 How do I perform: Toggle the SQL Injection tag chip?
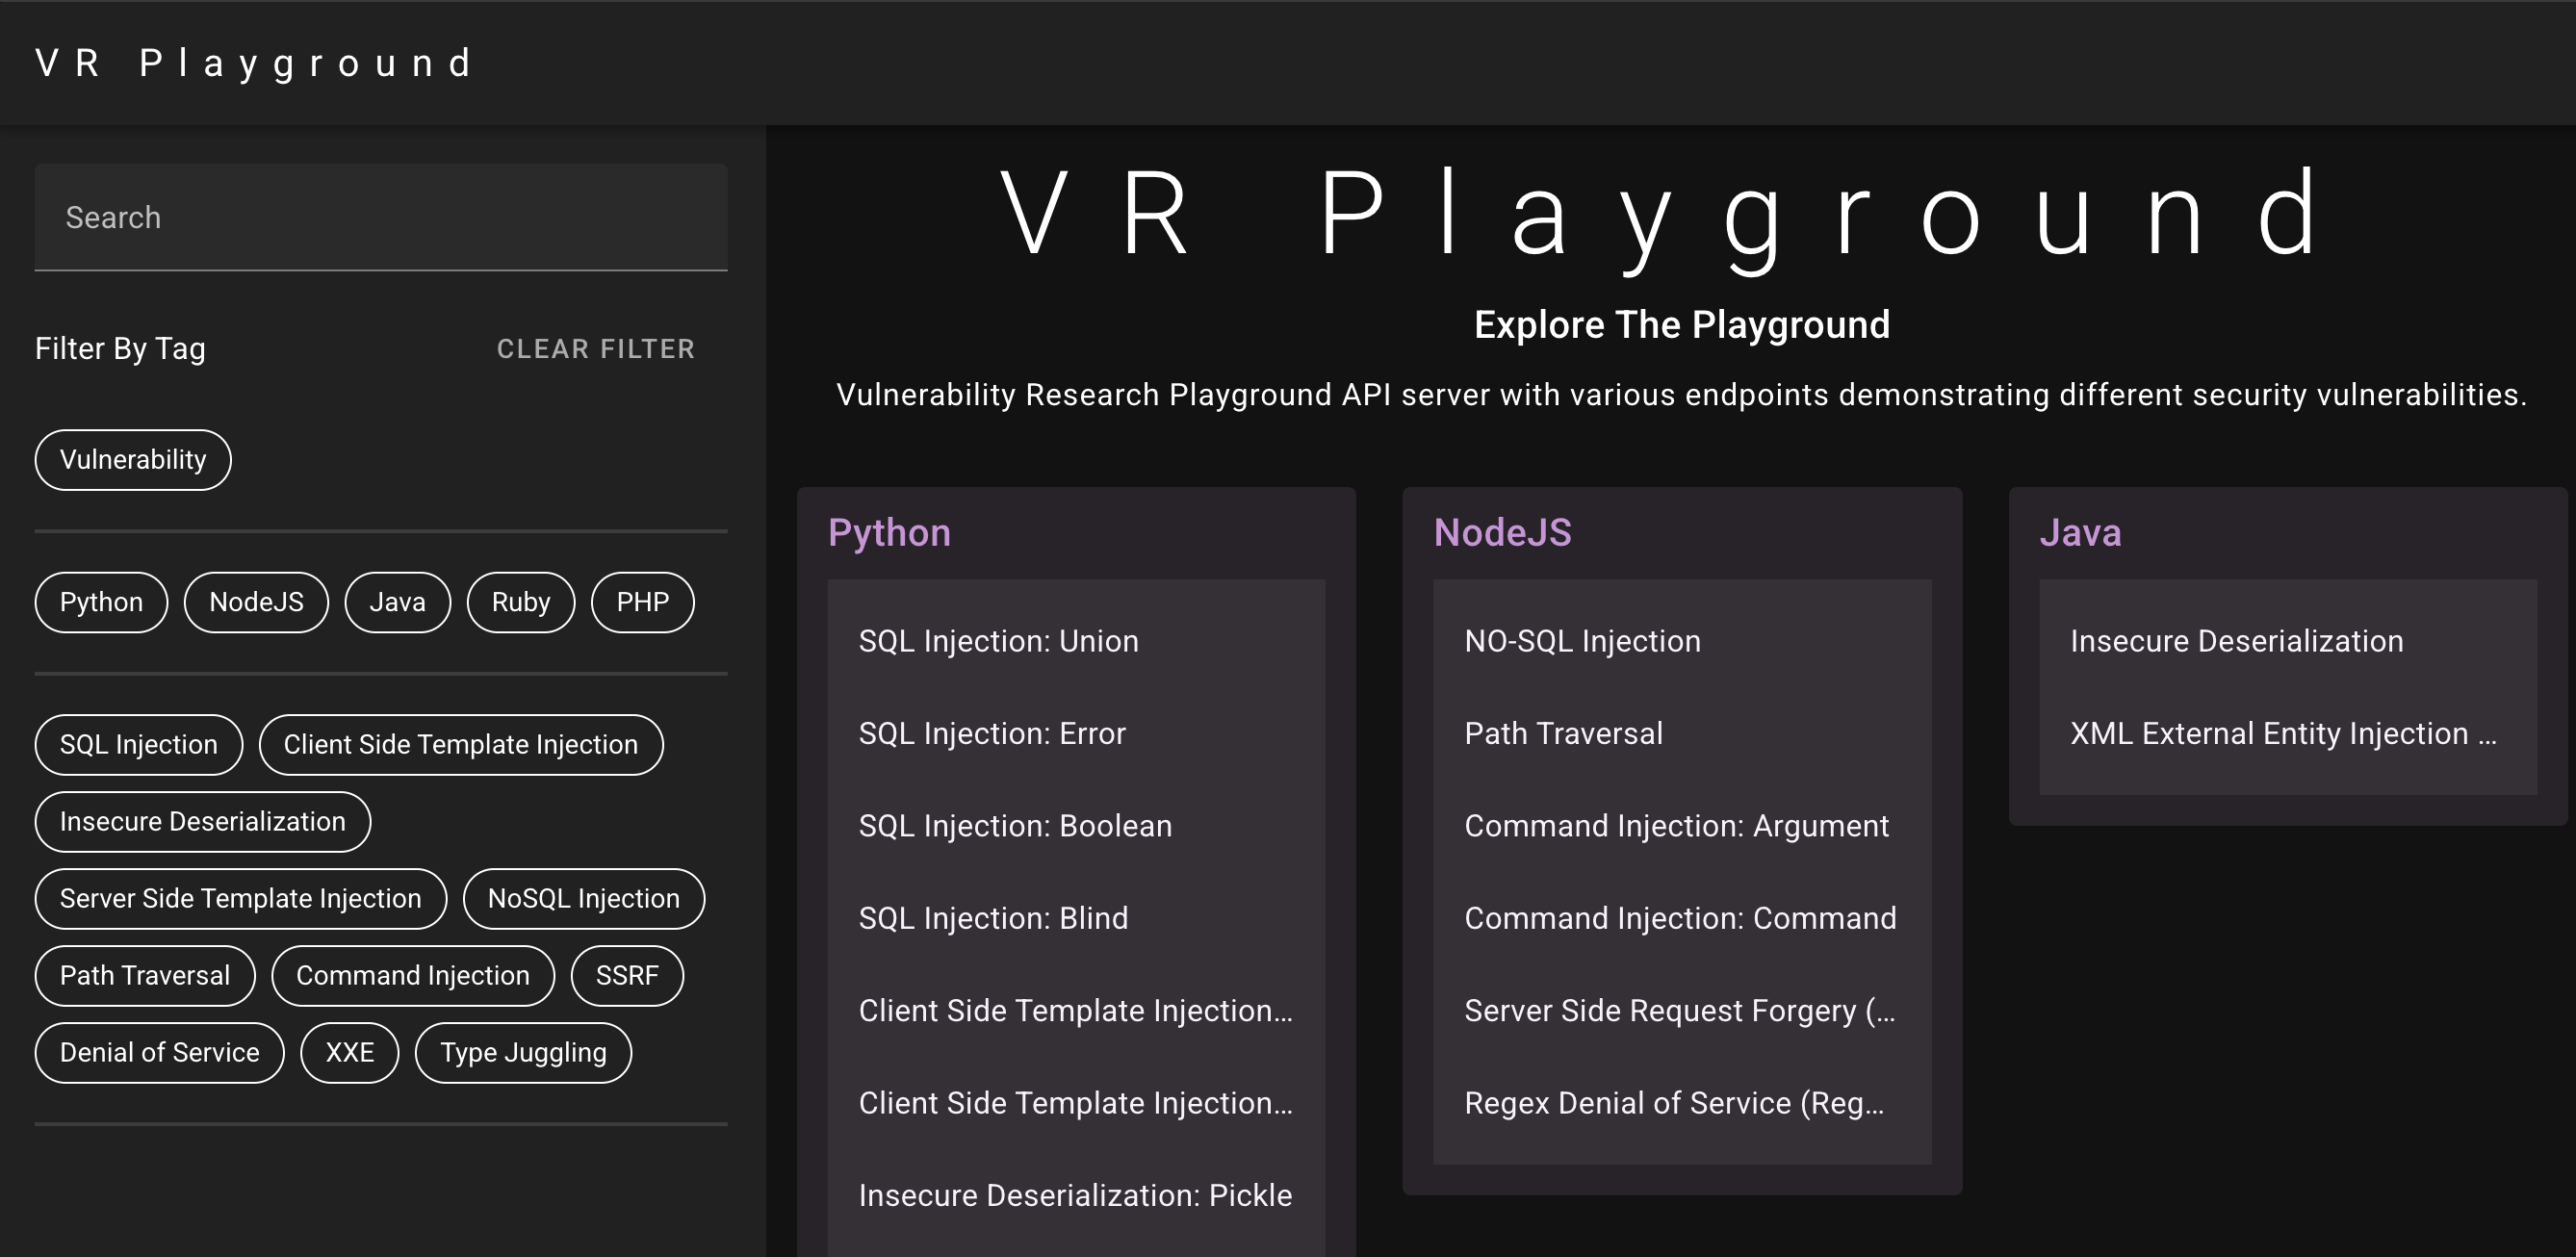[x=138, y=744]
